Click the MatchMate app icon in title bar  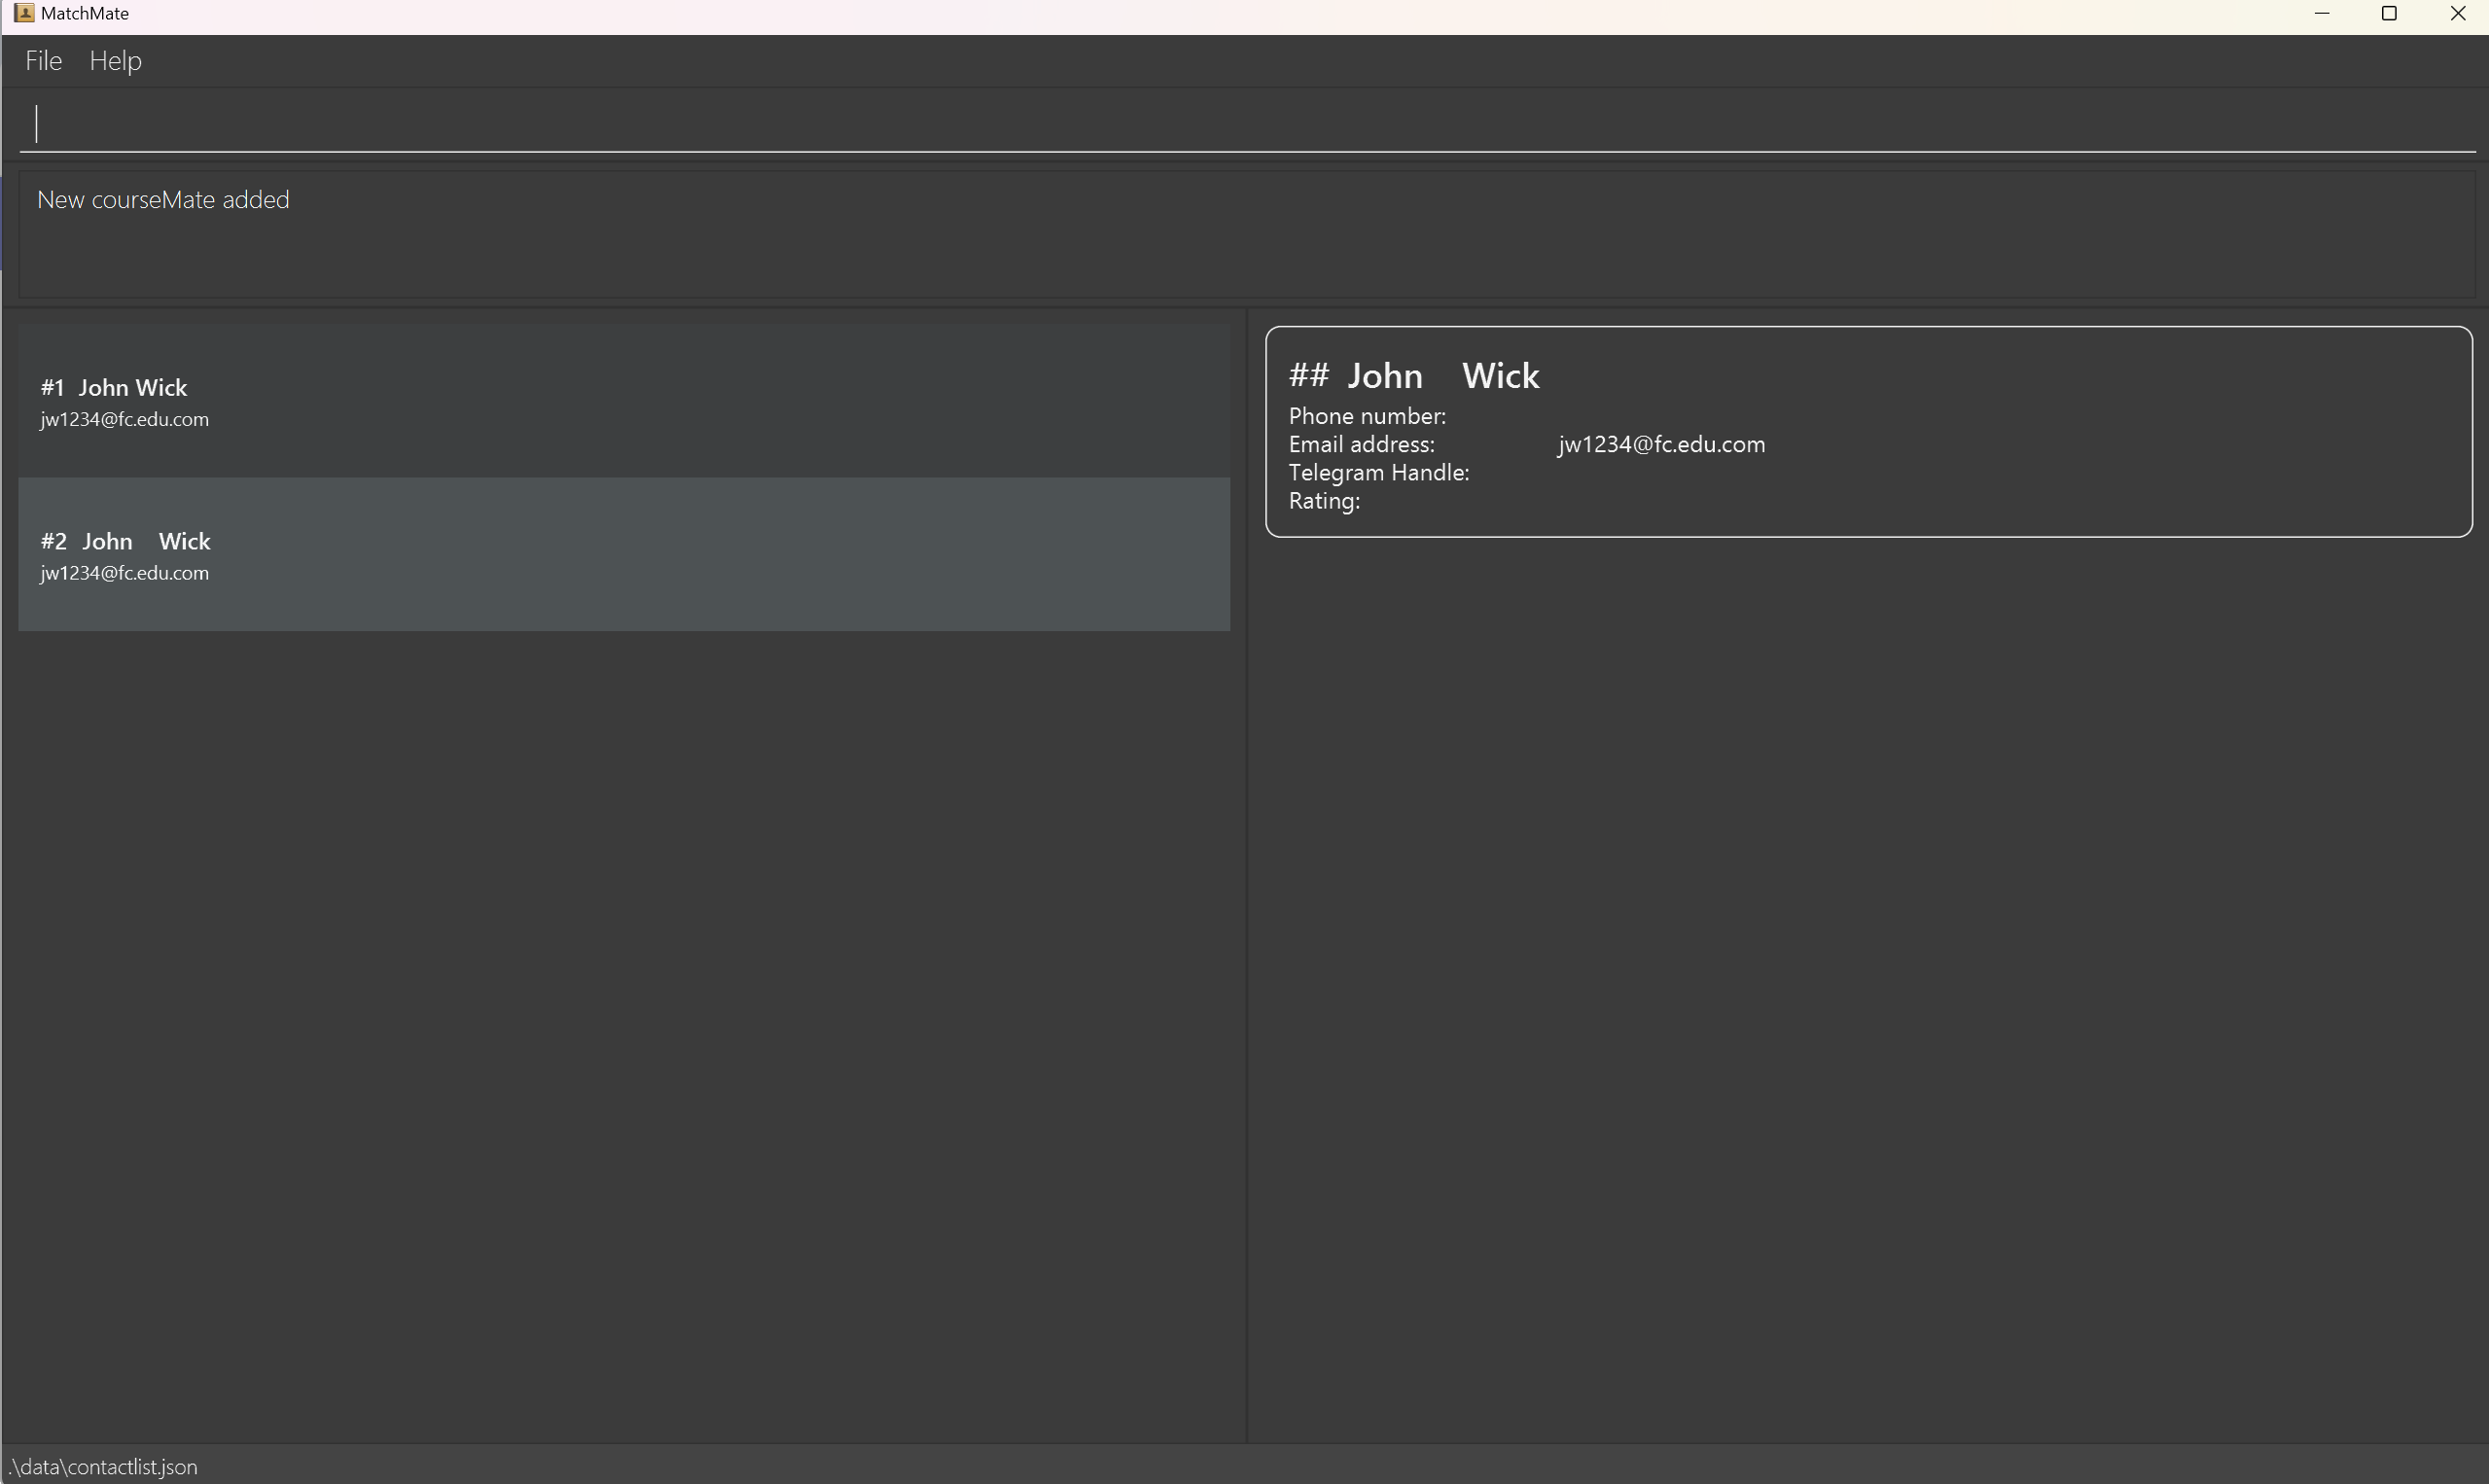[x=23, y=13]
